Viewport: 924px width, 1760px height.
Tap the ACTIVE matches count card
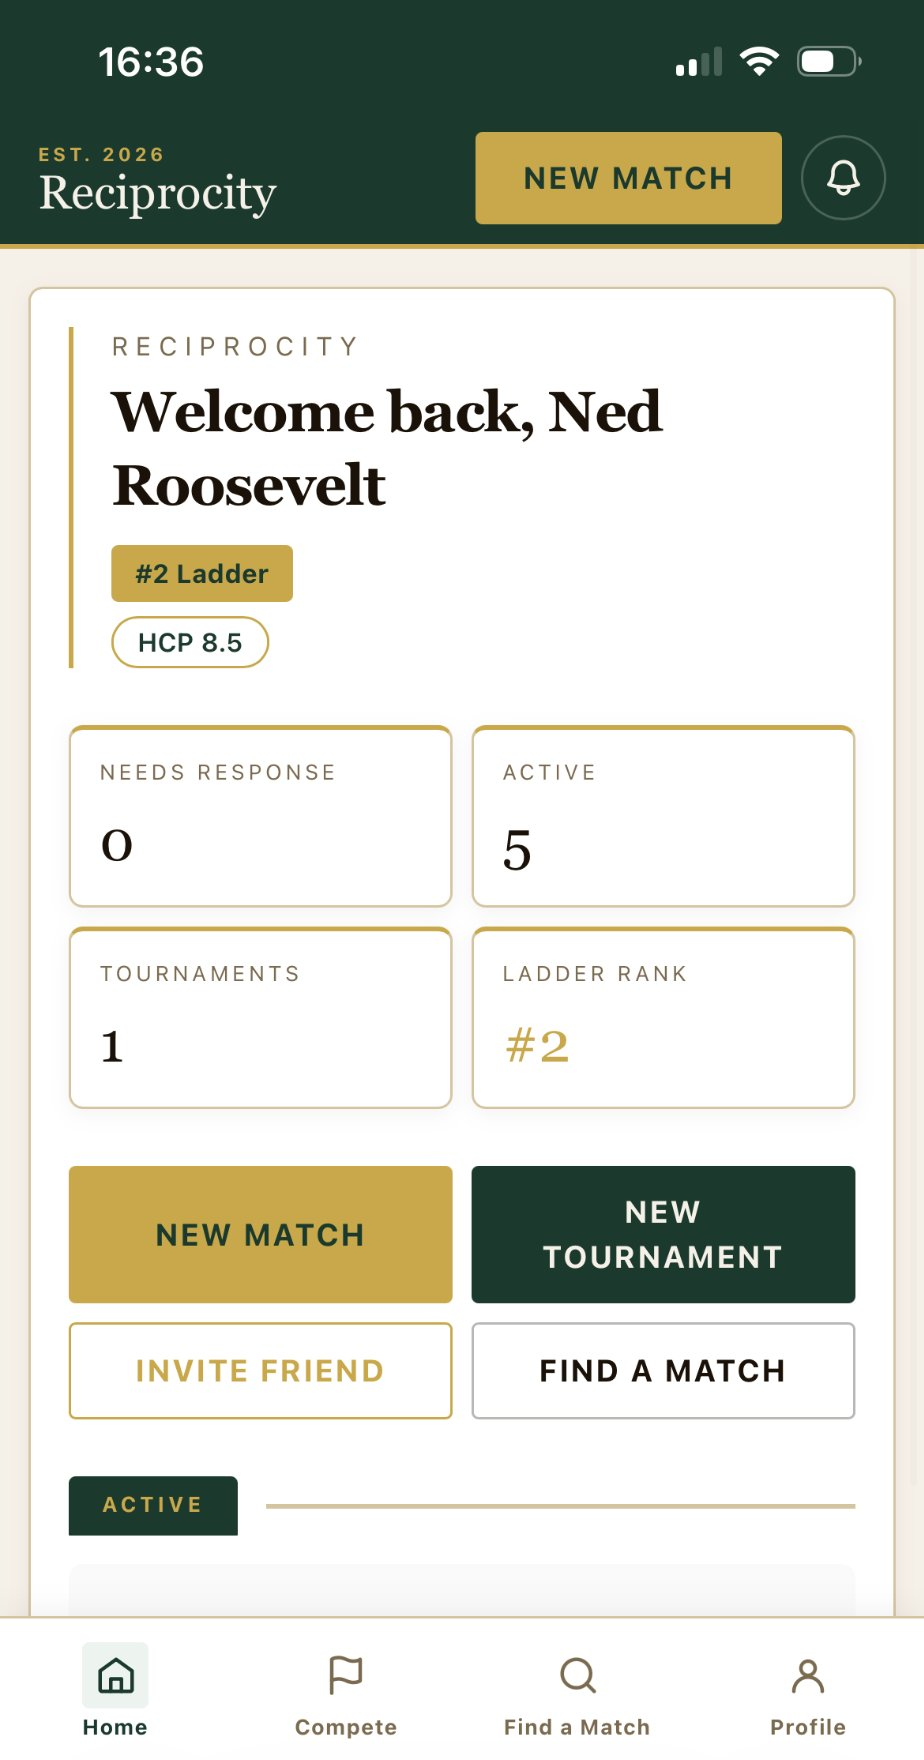tap(662, 817)
